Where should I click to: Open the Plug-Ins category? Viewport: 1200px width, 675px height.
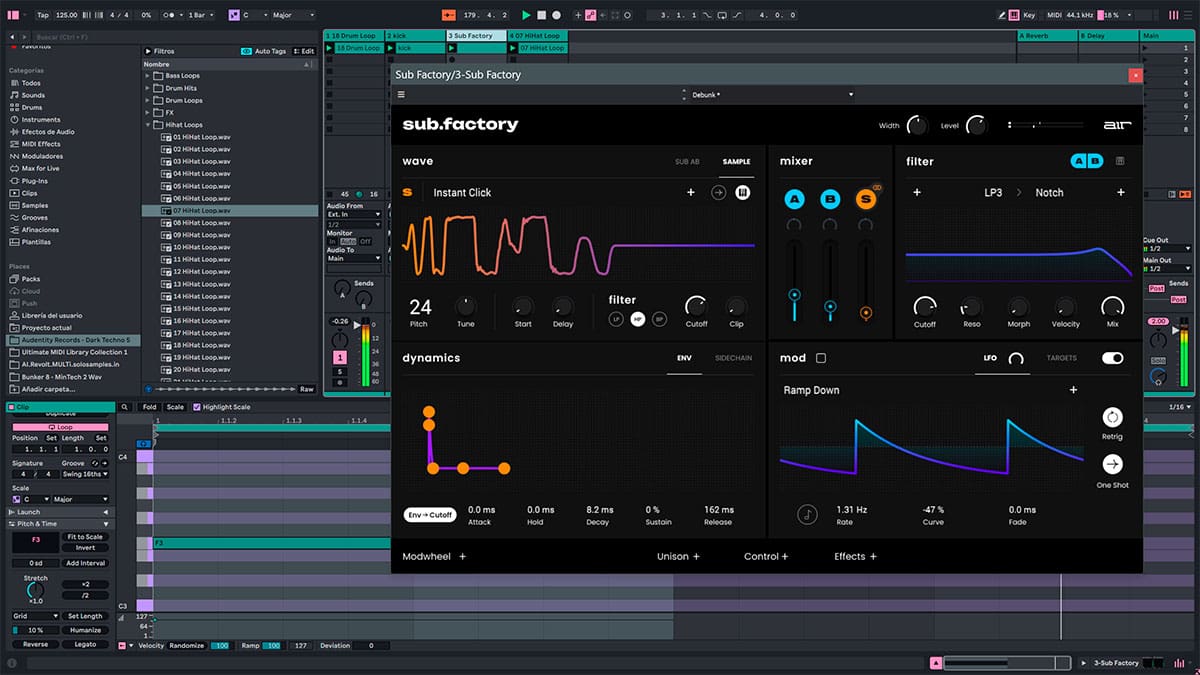point(36,181)
